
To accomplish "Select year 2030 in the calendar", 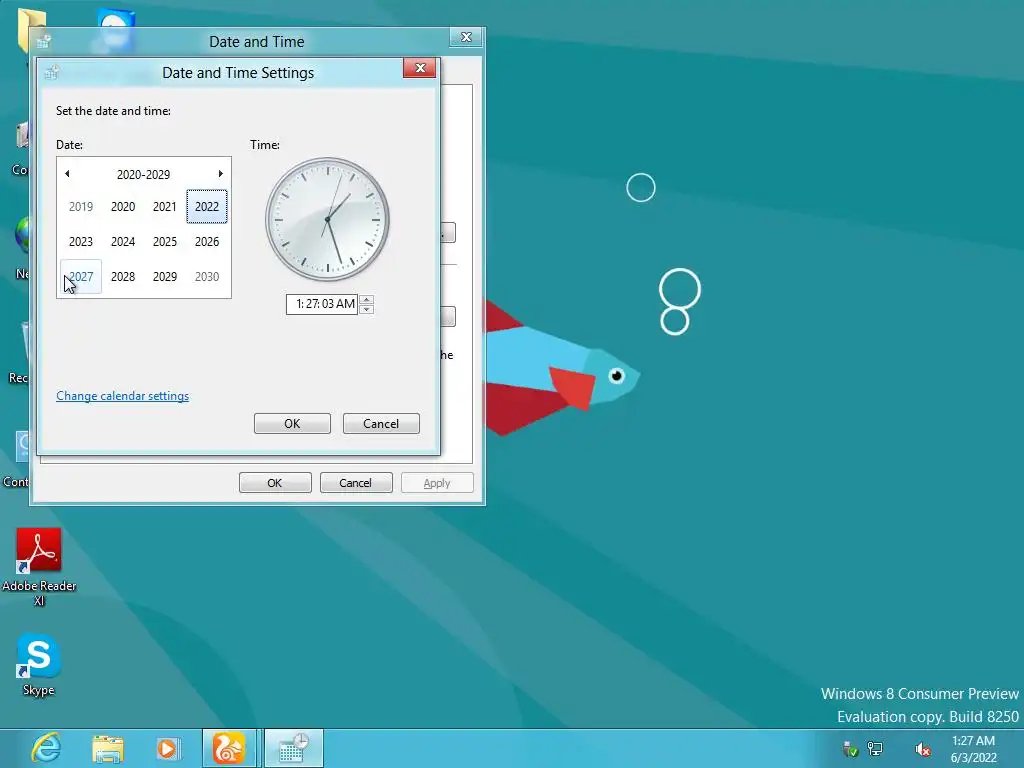I will (207, 276).
